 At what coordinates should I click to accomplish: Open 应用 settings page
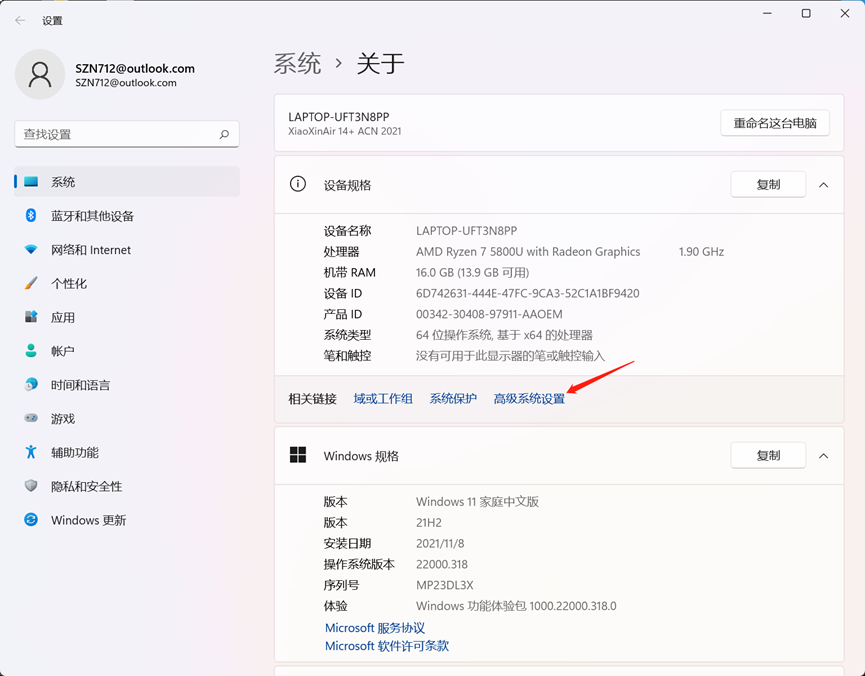point(127,317)
